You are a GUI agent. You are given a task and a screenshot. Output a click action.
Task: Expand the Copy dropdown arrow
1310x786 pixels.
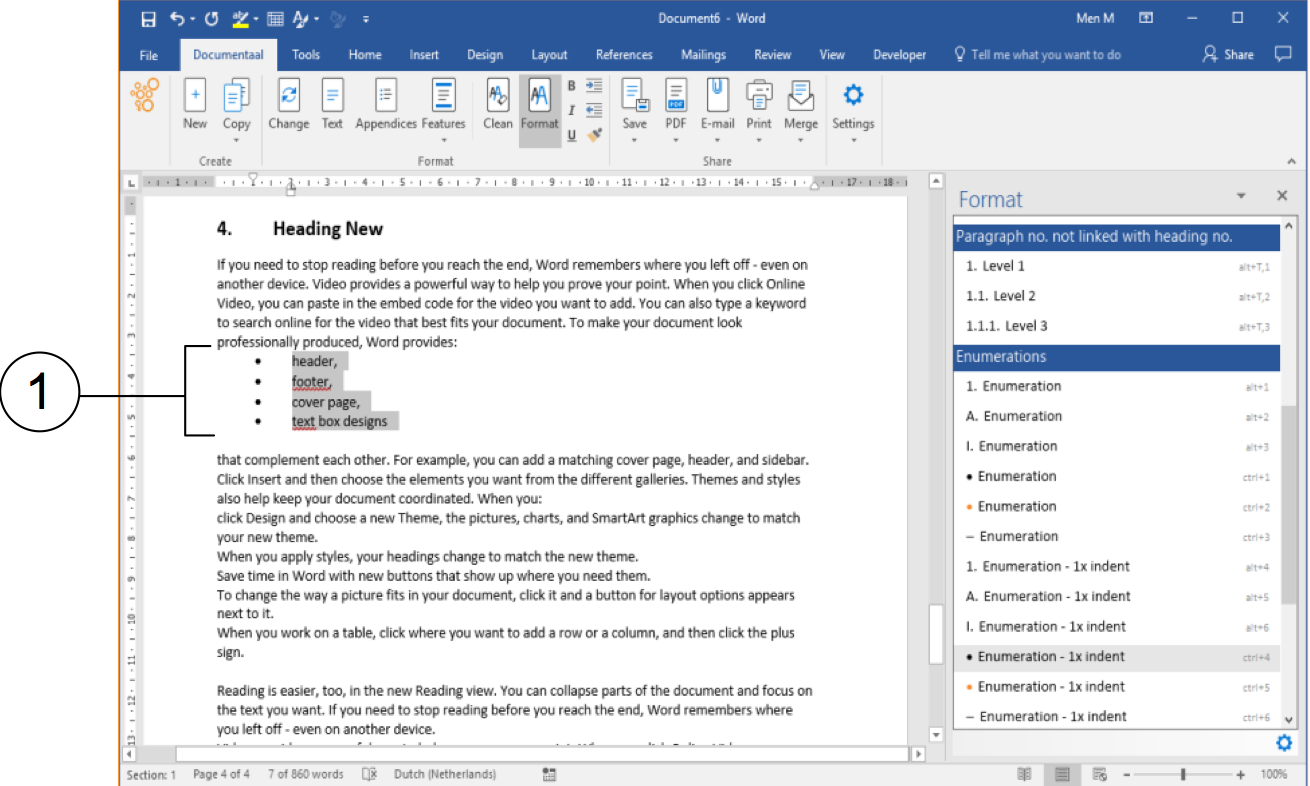(x=236, y=140)
